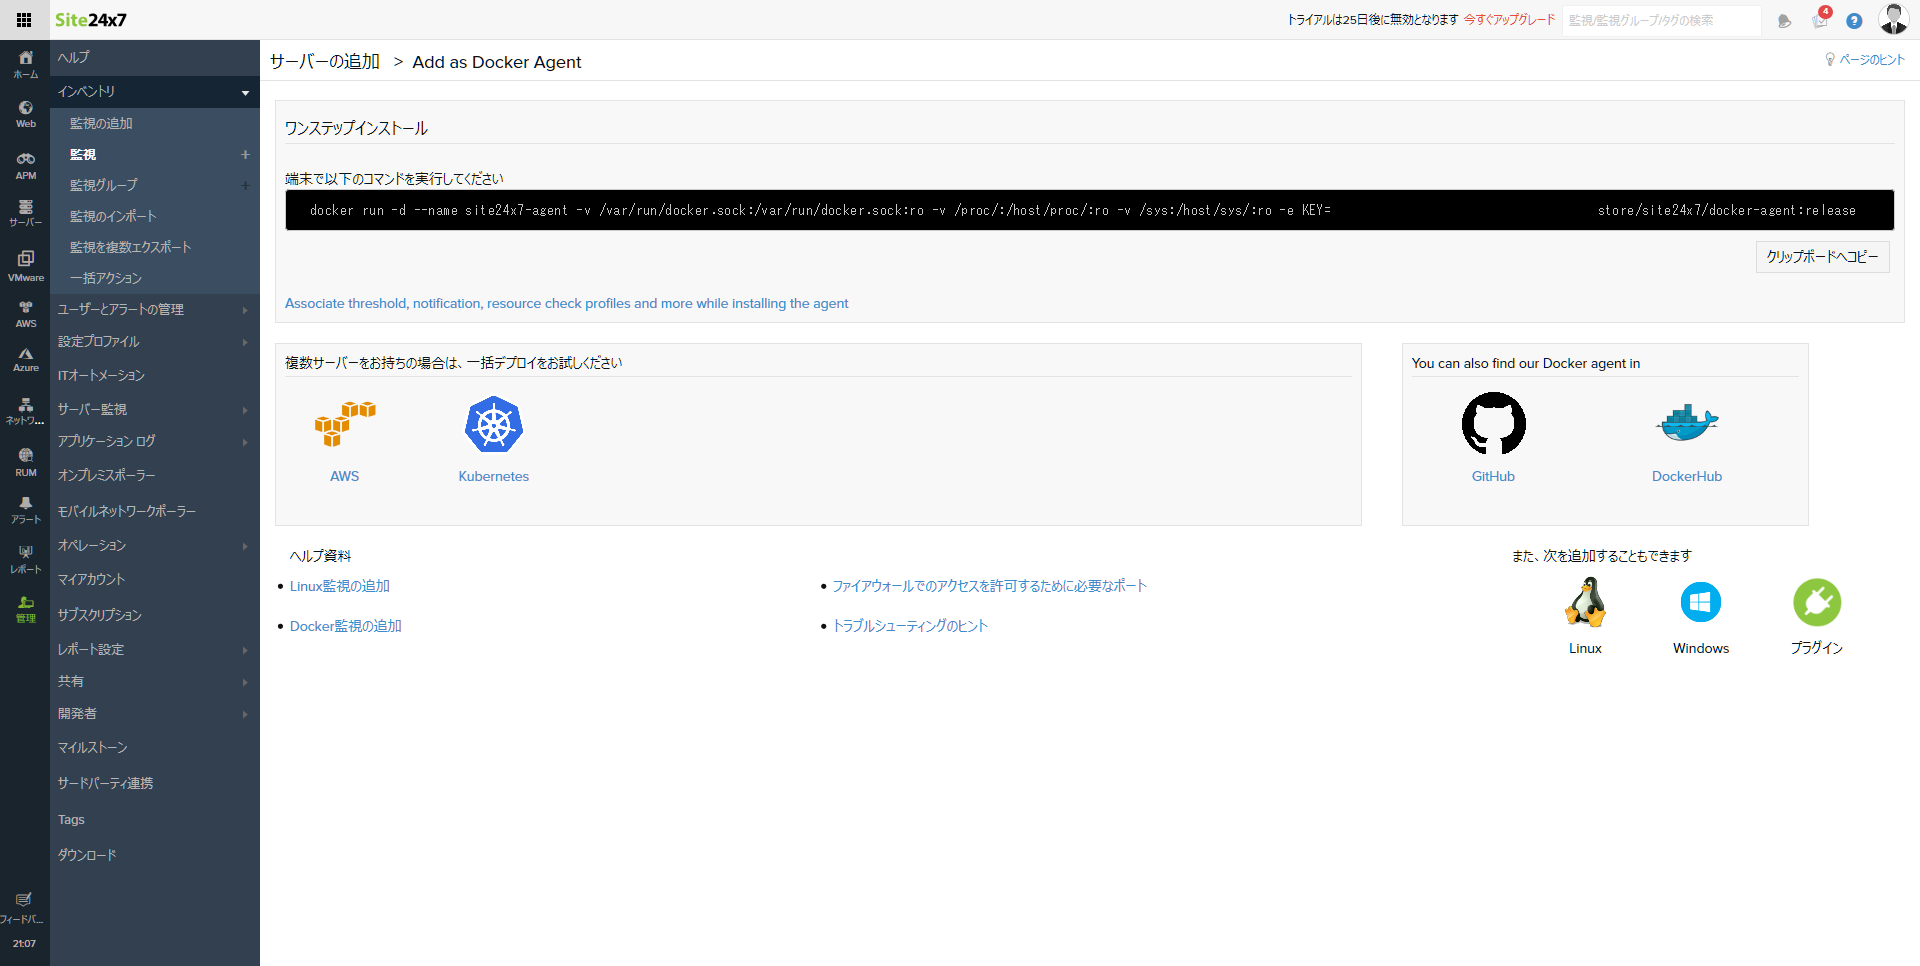The width and height of the screenshot is (1920, 966).
Task: Open the ヘルプ menu item
Action: pos(72,57)
